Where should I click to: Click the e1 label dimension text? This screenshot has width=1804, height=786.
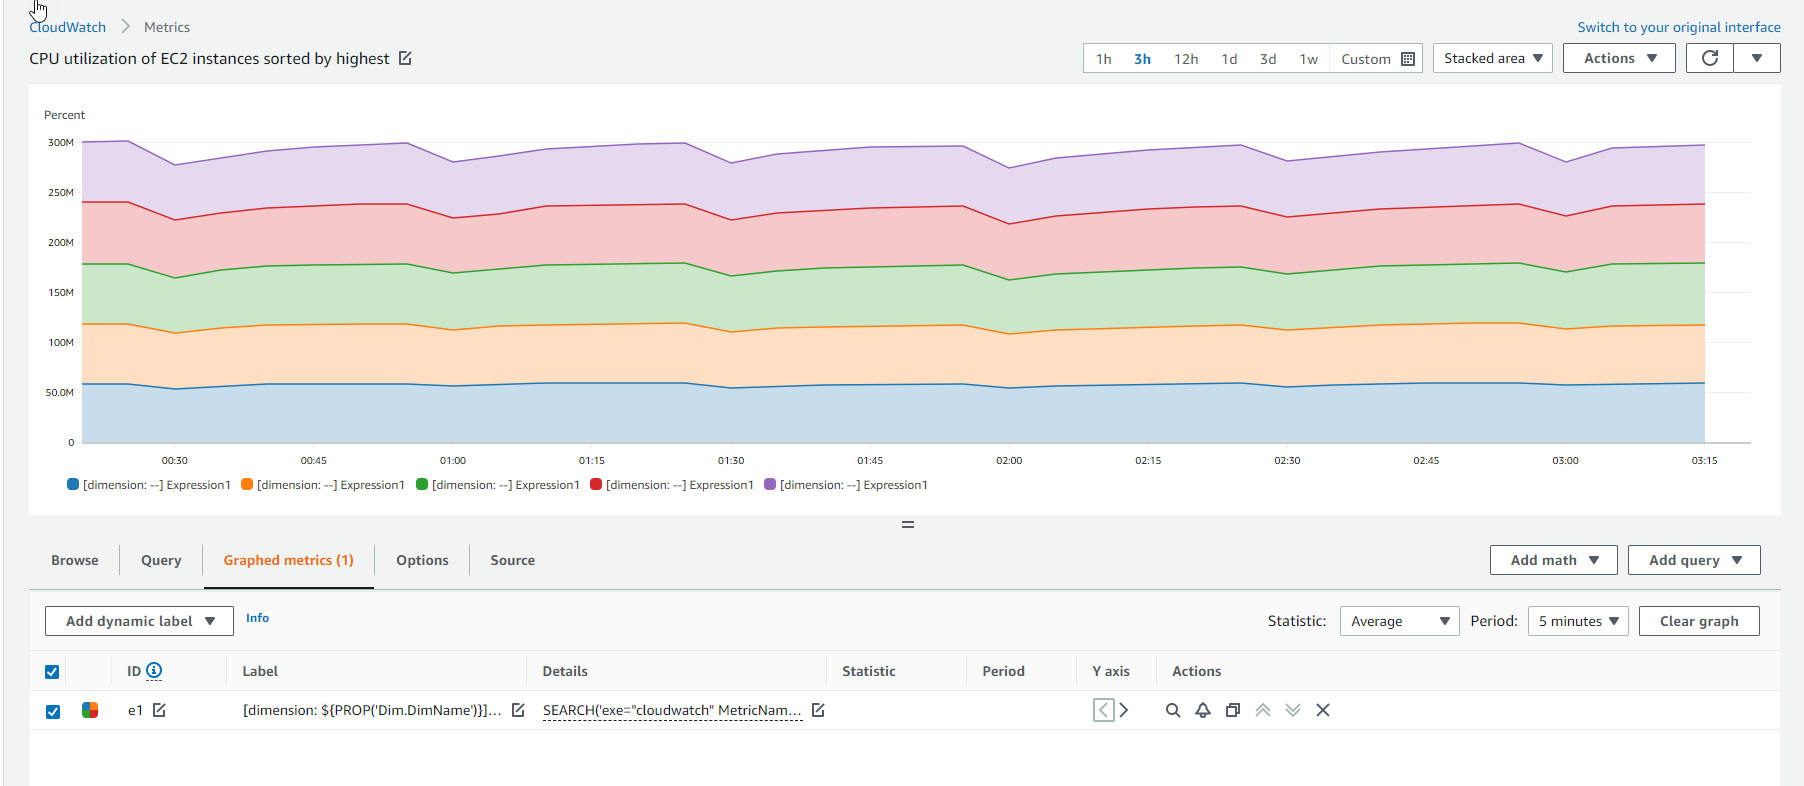coord(372,710)
